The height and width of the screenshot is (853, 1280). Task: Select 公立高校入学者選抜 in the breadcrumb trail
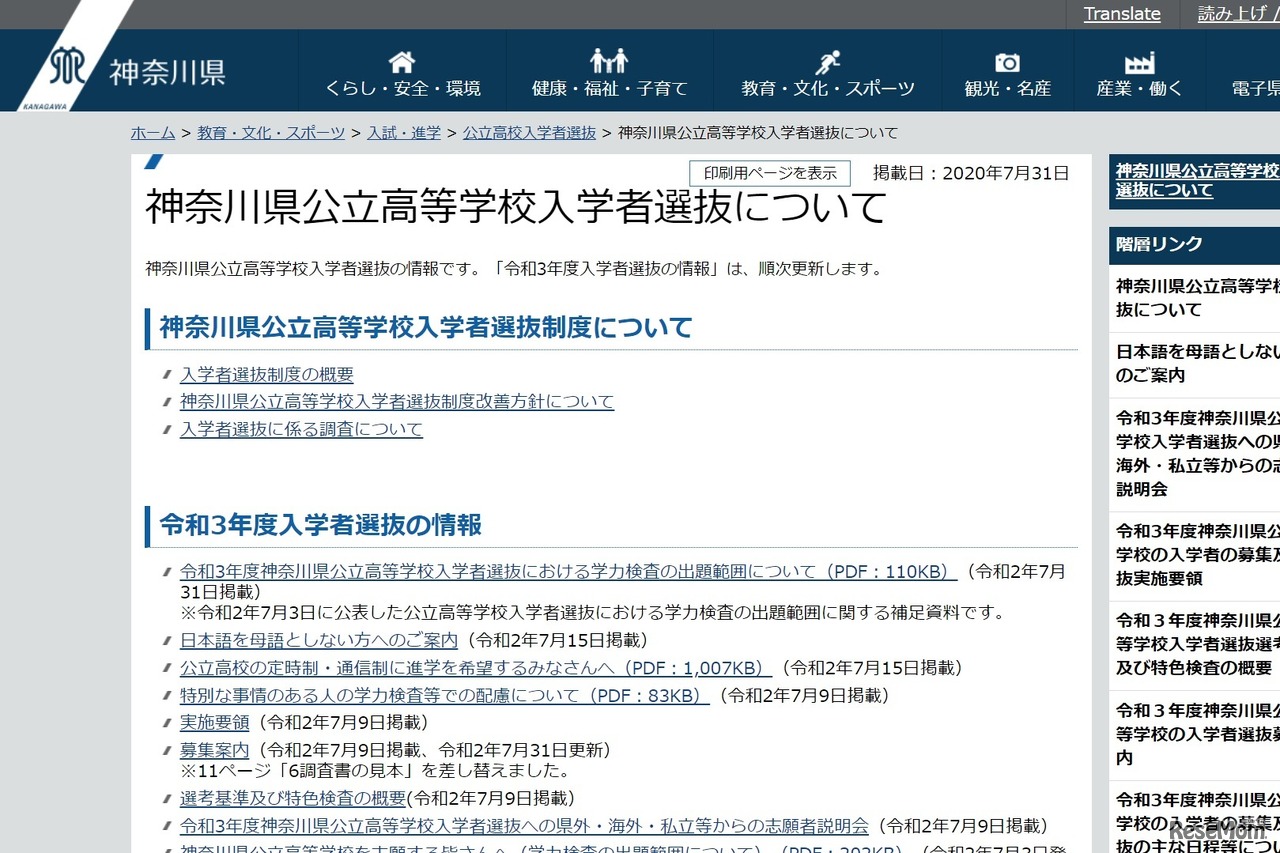[529, 132]
